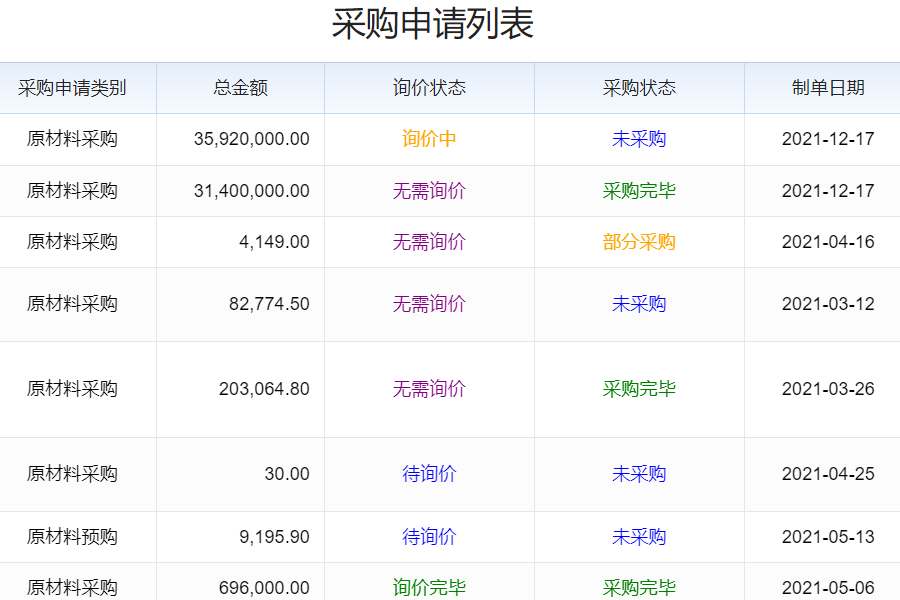Viewport: 900px width, 600px height.
Task: Select the 2021-03-26 date cell
Action: pos(828,389)
